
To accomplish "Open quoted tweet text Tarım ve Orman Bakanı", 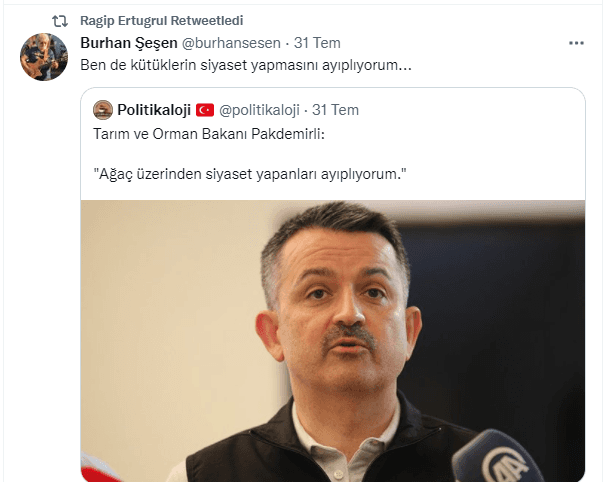I will pyautogui.click(x=209, y=134).
